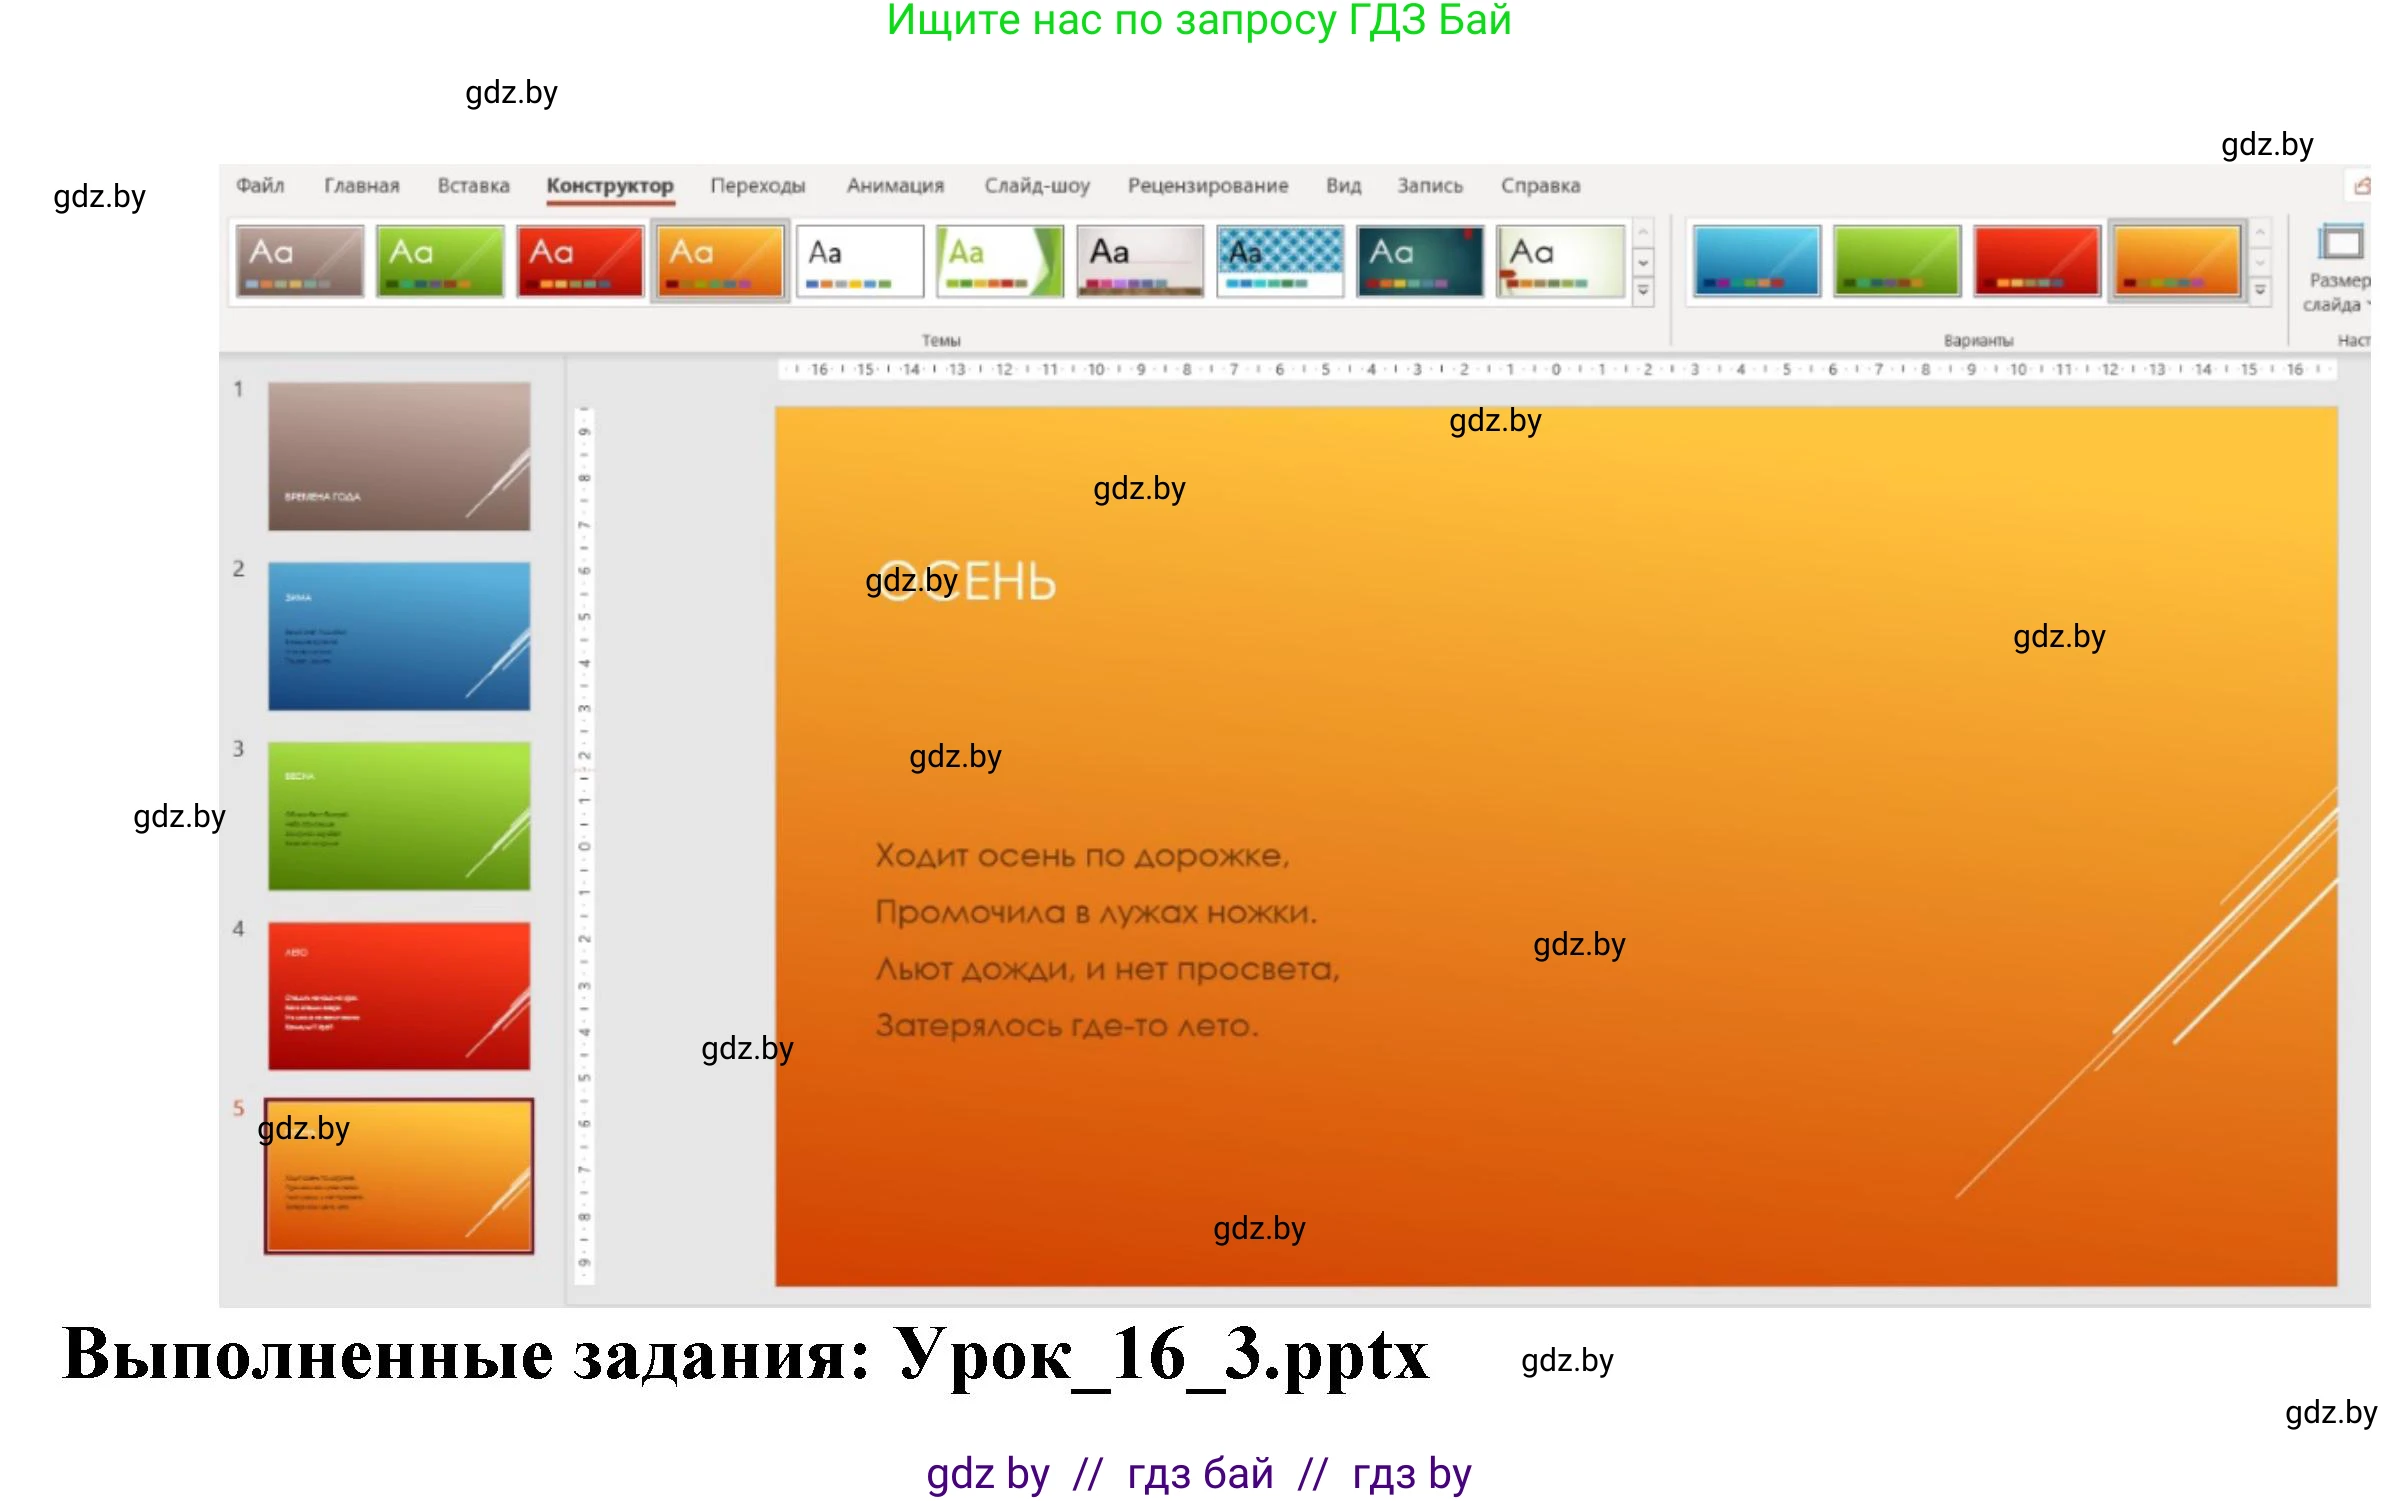Apply the red theme design
This screenshot has width=2401, height=1501.
click(x=580, y=260)
